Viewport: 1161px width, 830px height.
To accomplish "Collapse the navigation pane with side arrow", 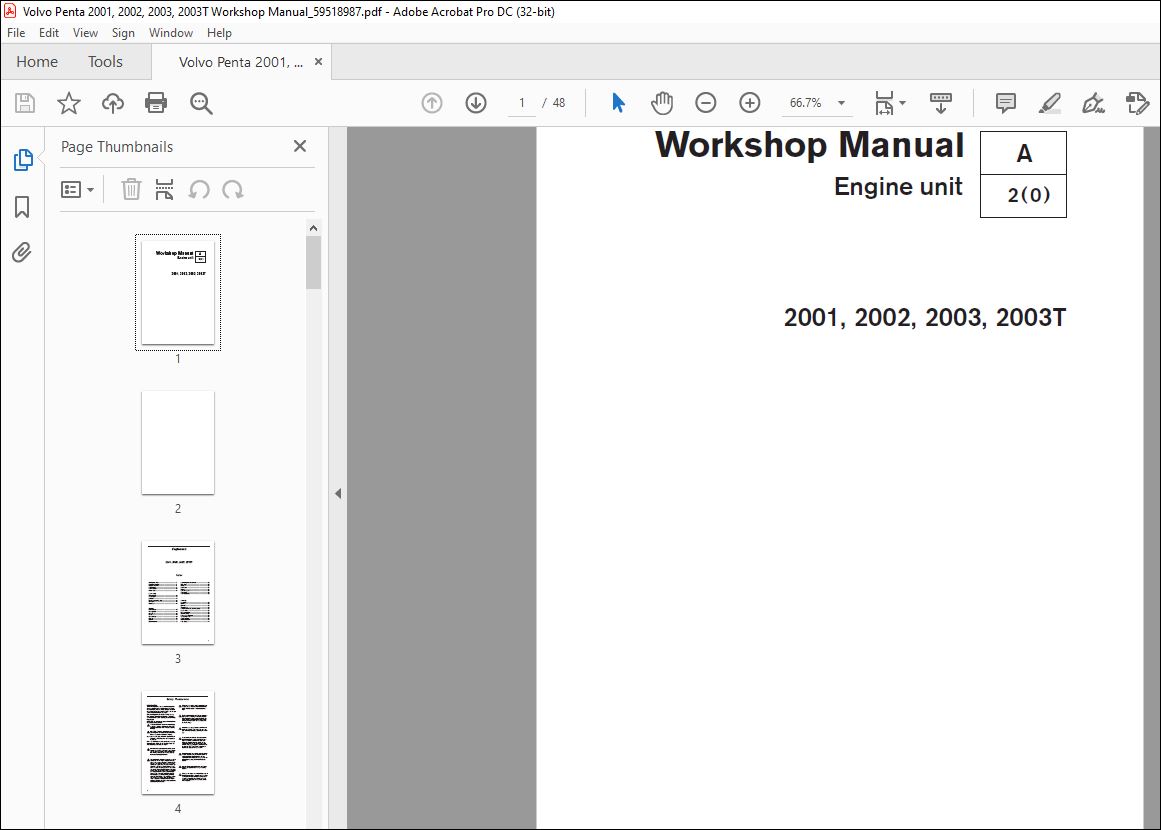I will pos(338,493).
